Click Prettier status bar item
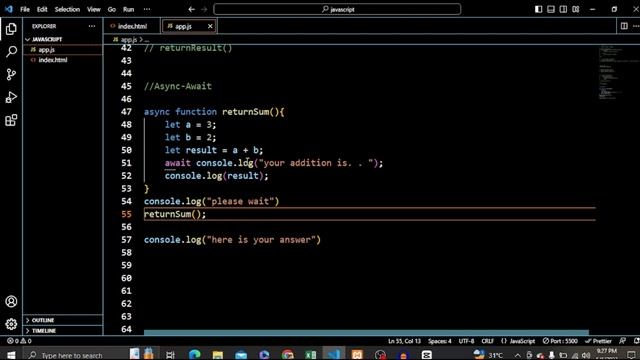This screenshot has width=640, height=360. [x=598, y=341]
